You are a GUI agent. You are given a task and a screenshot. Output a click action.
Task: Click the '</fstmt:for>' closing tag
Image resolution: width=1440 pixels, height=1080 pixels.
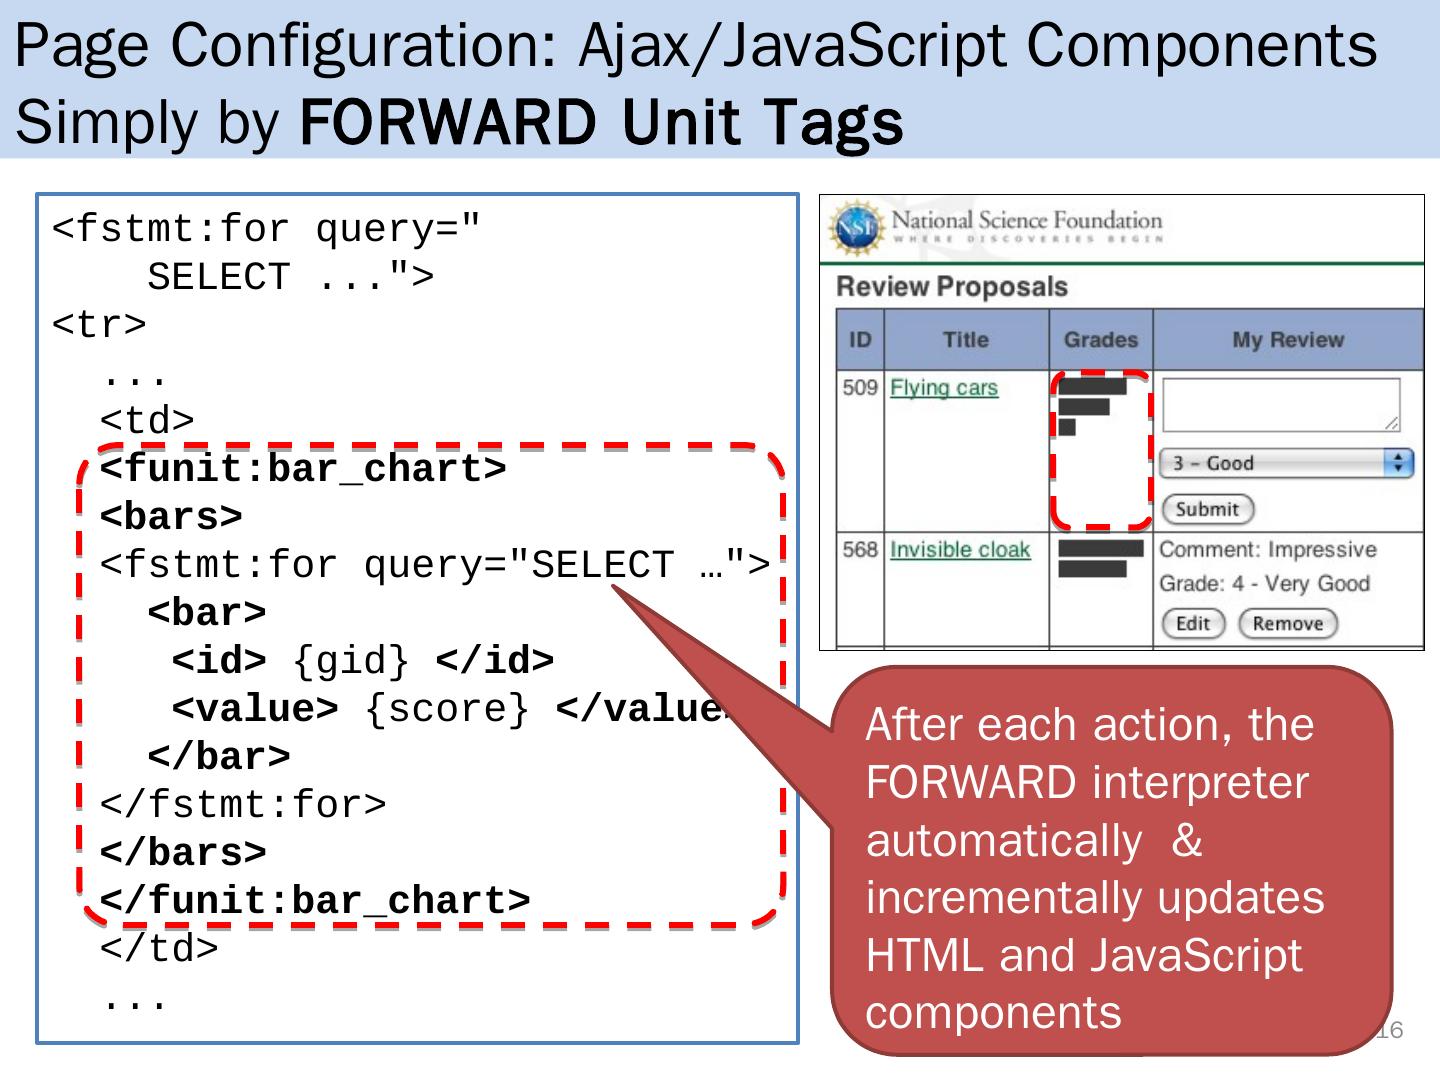click(243, 805)
